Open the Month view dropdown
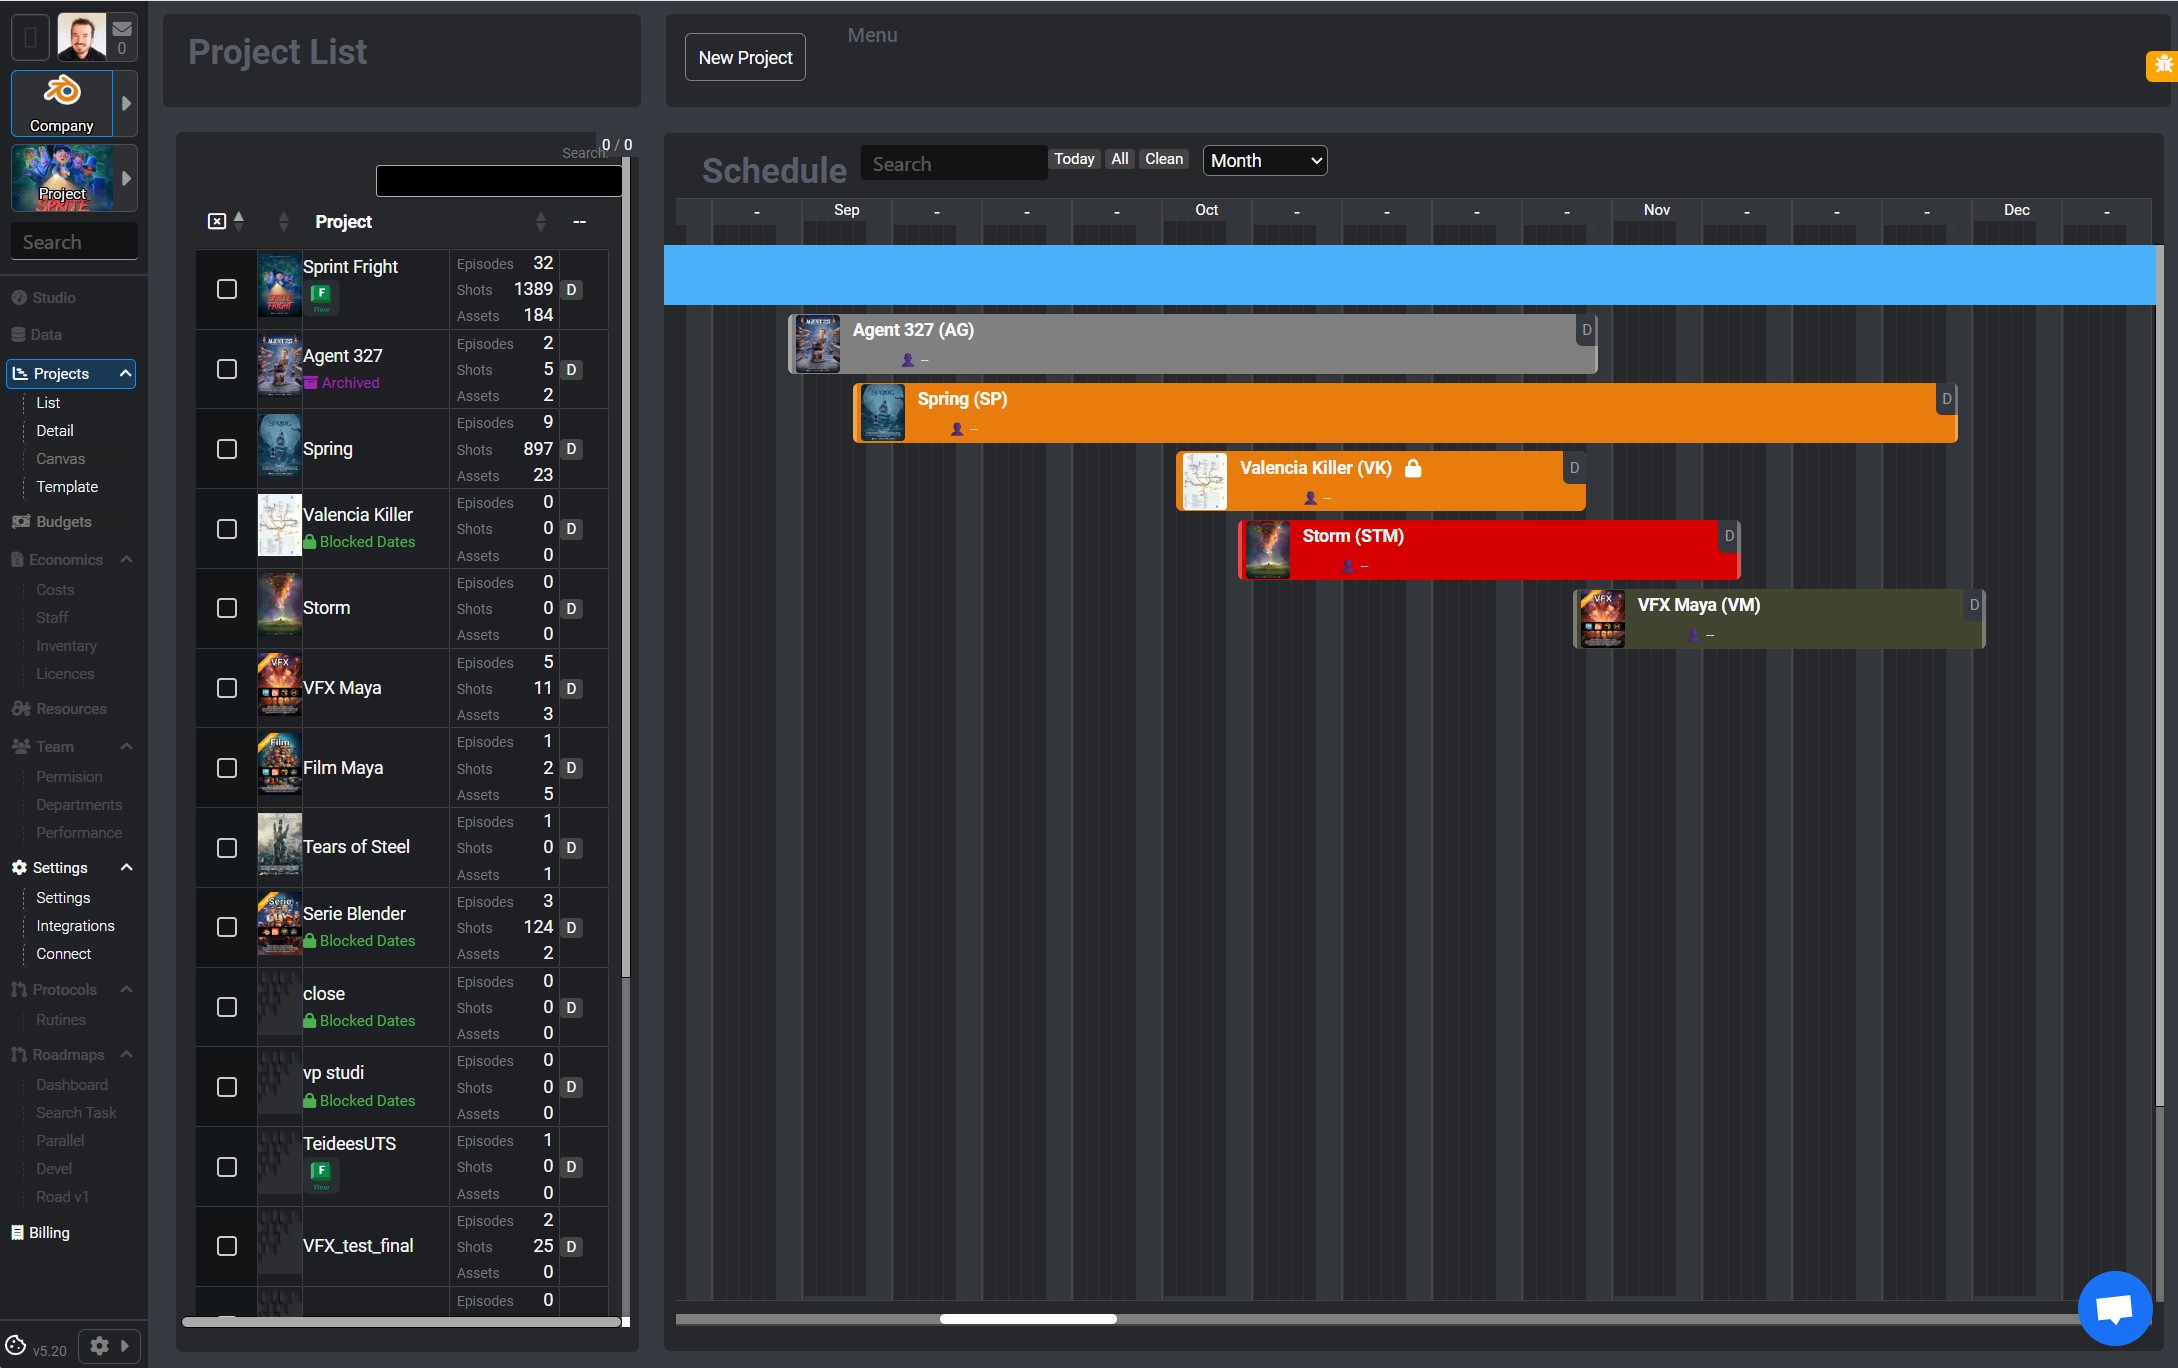This screenshot has width=2178, height=1368. 1265,161
